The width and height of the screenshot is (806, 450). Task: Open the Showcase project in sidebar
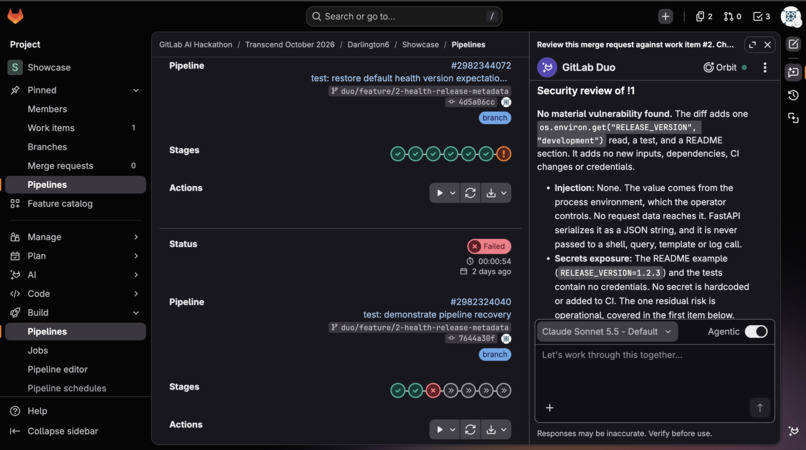point(76,67)
